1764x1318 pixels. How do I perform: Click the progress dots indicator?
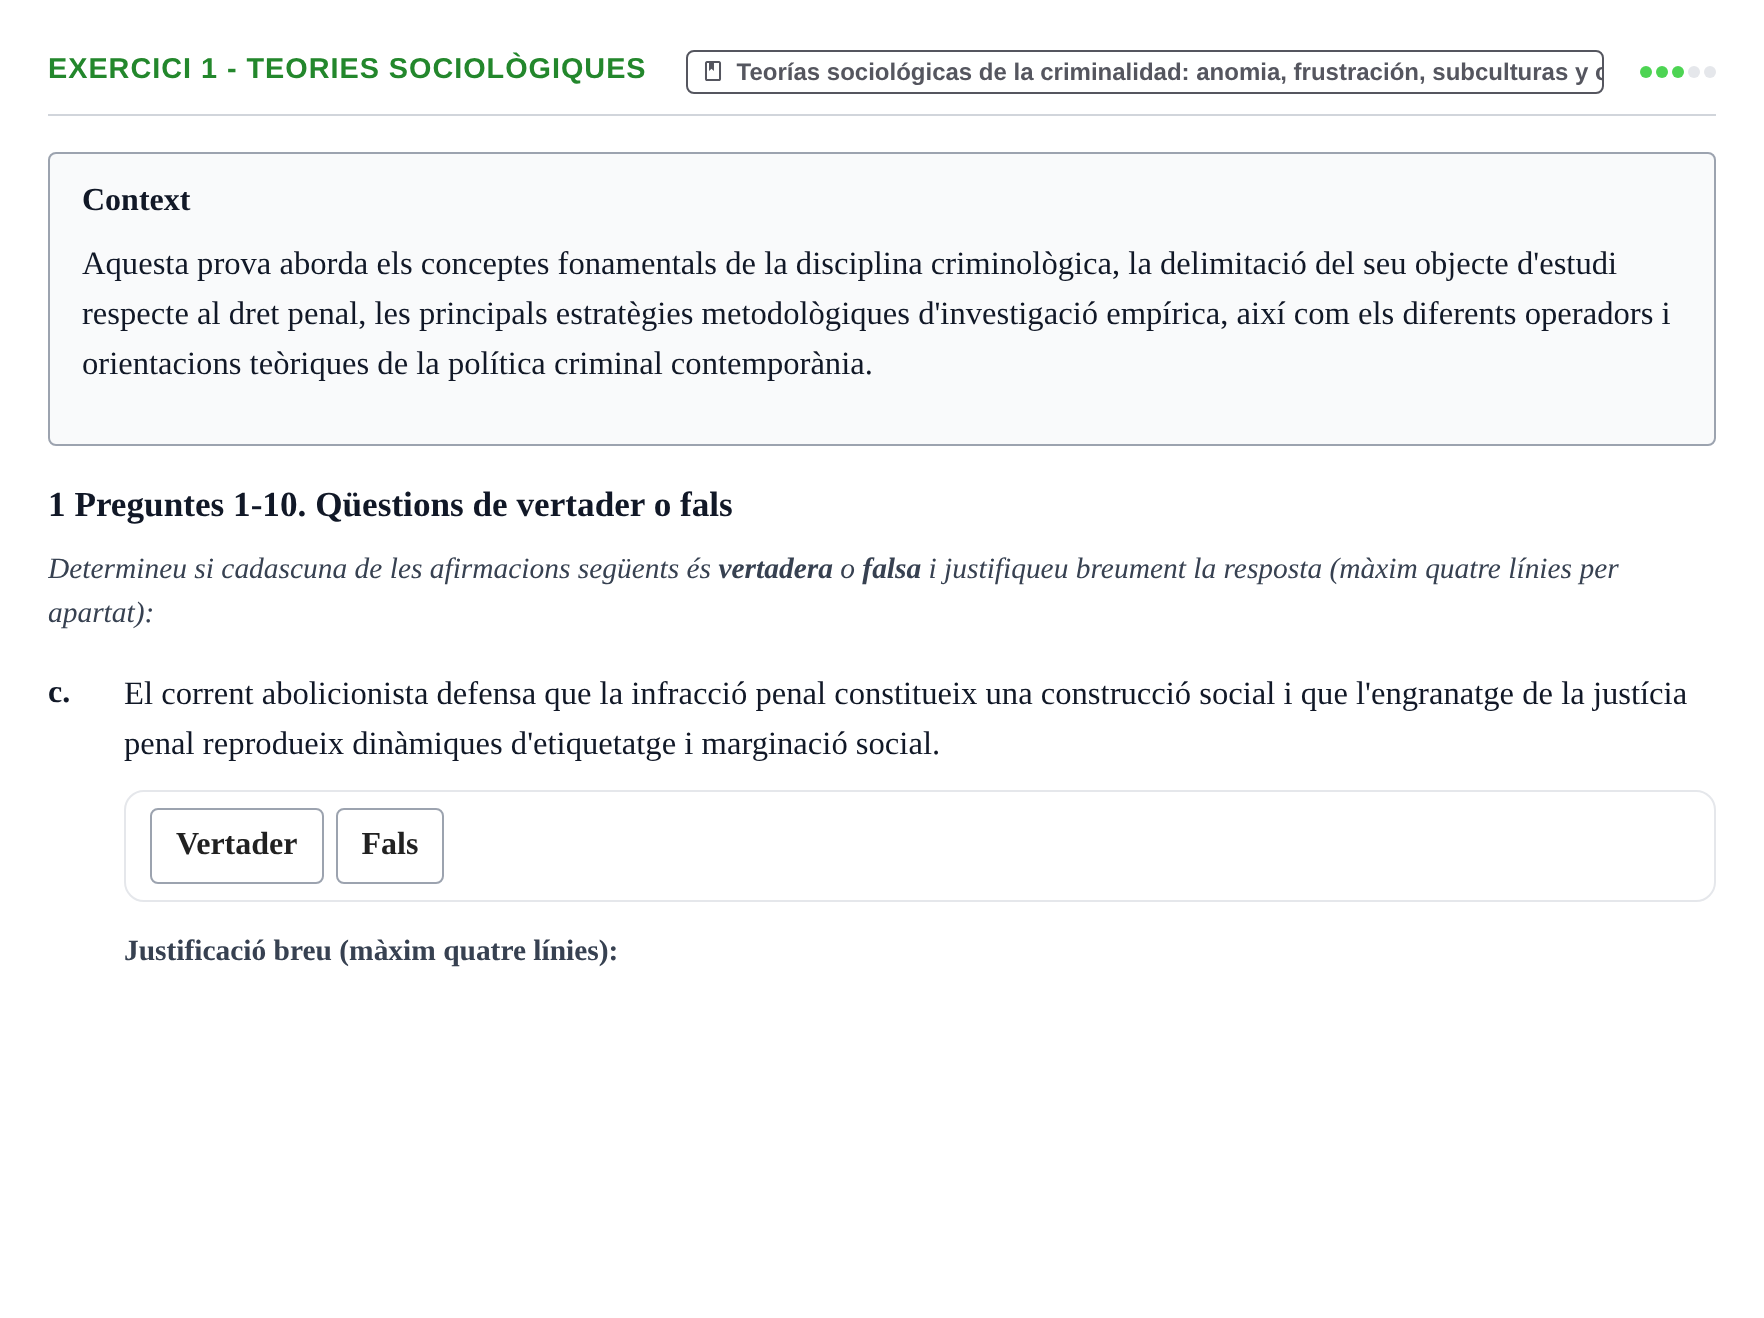1678,72
